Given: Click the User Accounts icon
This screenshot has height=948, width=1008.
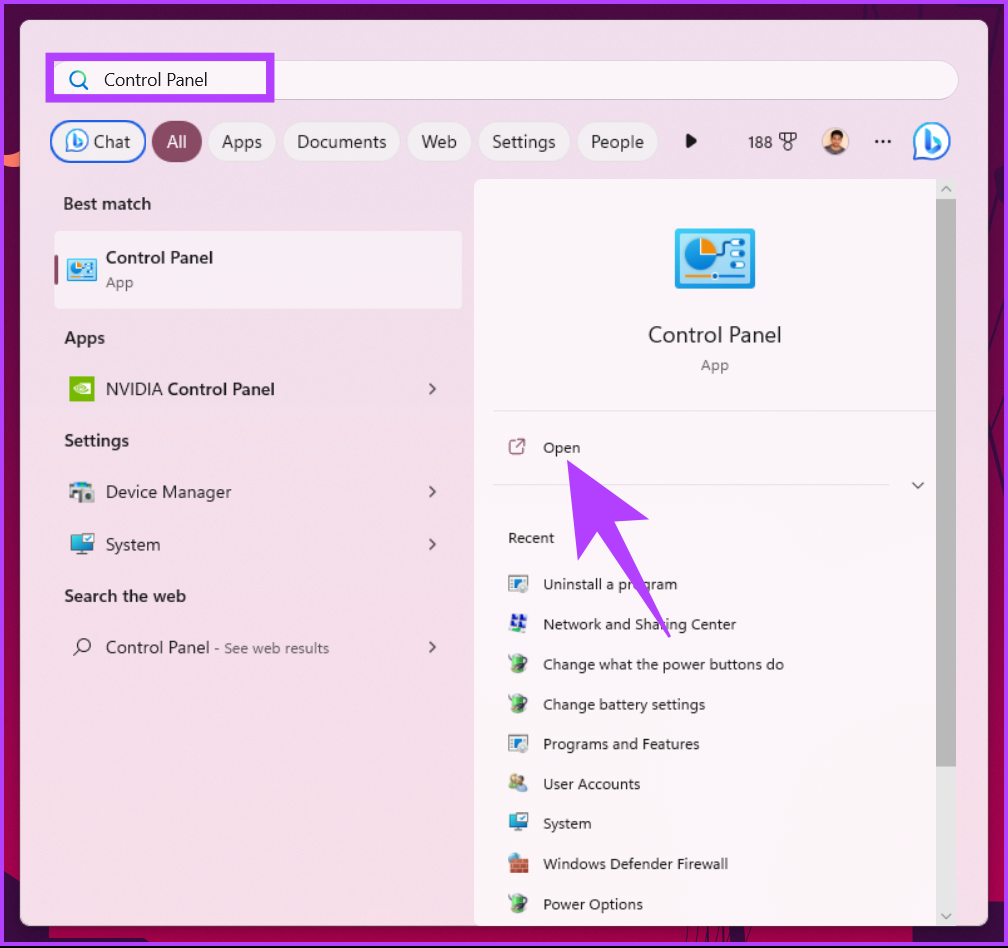Looking at the screenshot, I should 518,783.
